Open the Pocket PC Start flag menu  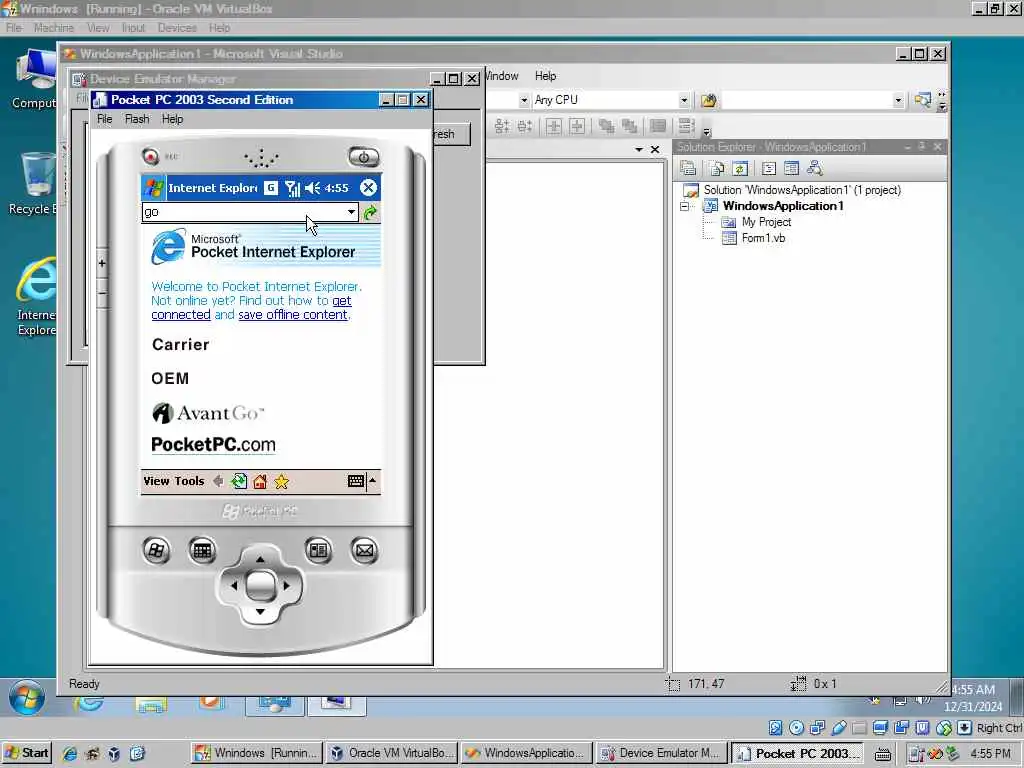pos(154,188)
